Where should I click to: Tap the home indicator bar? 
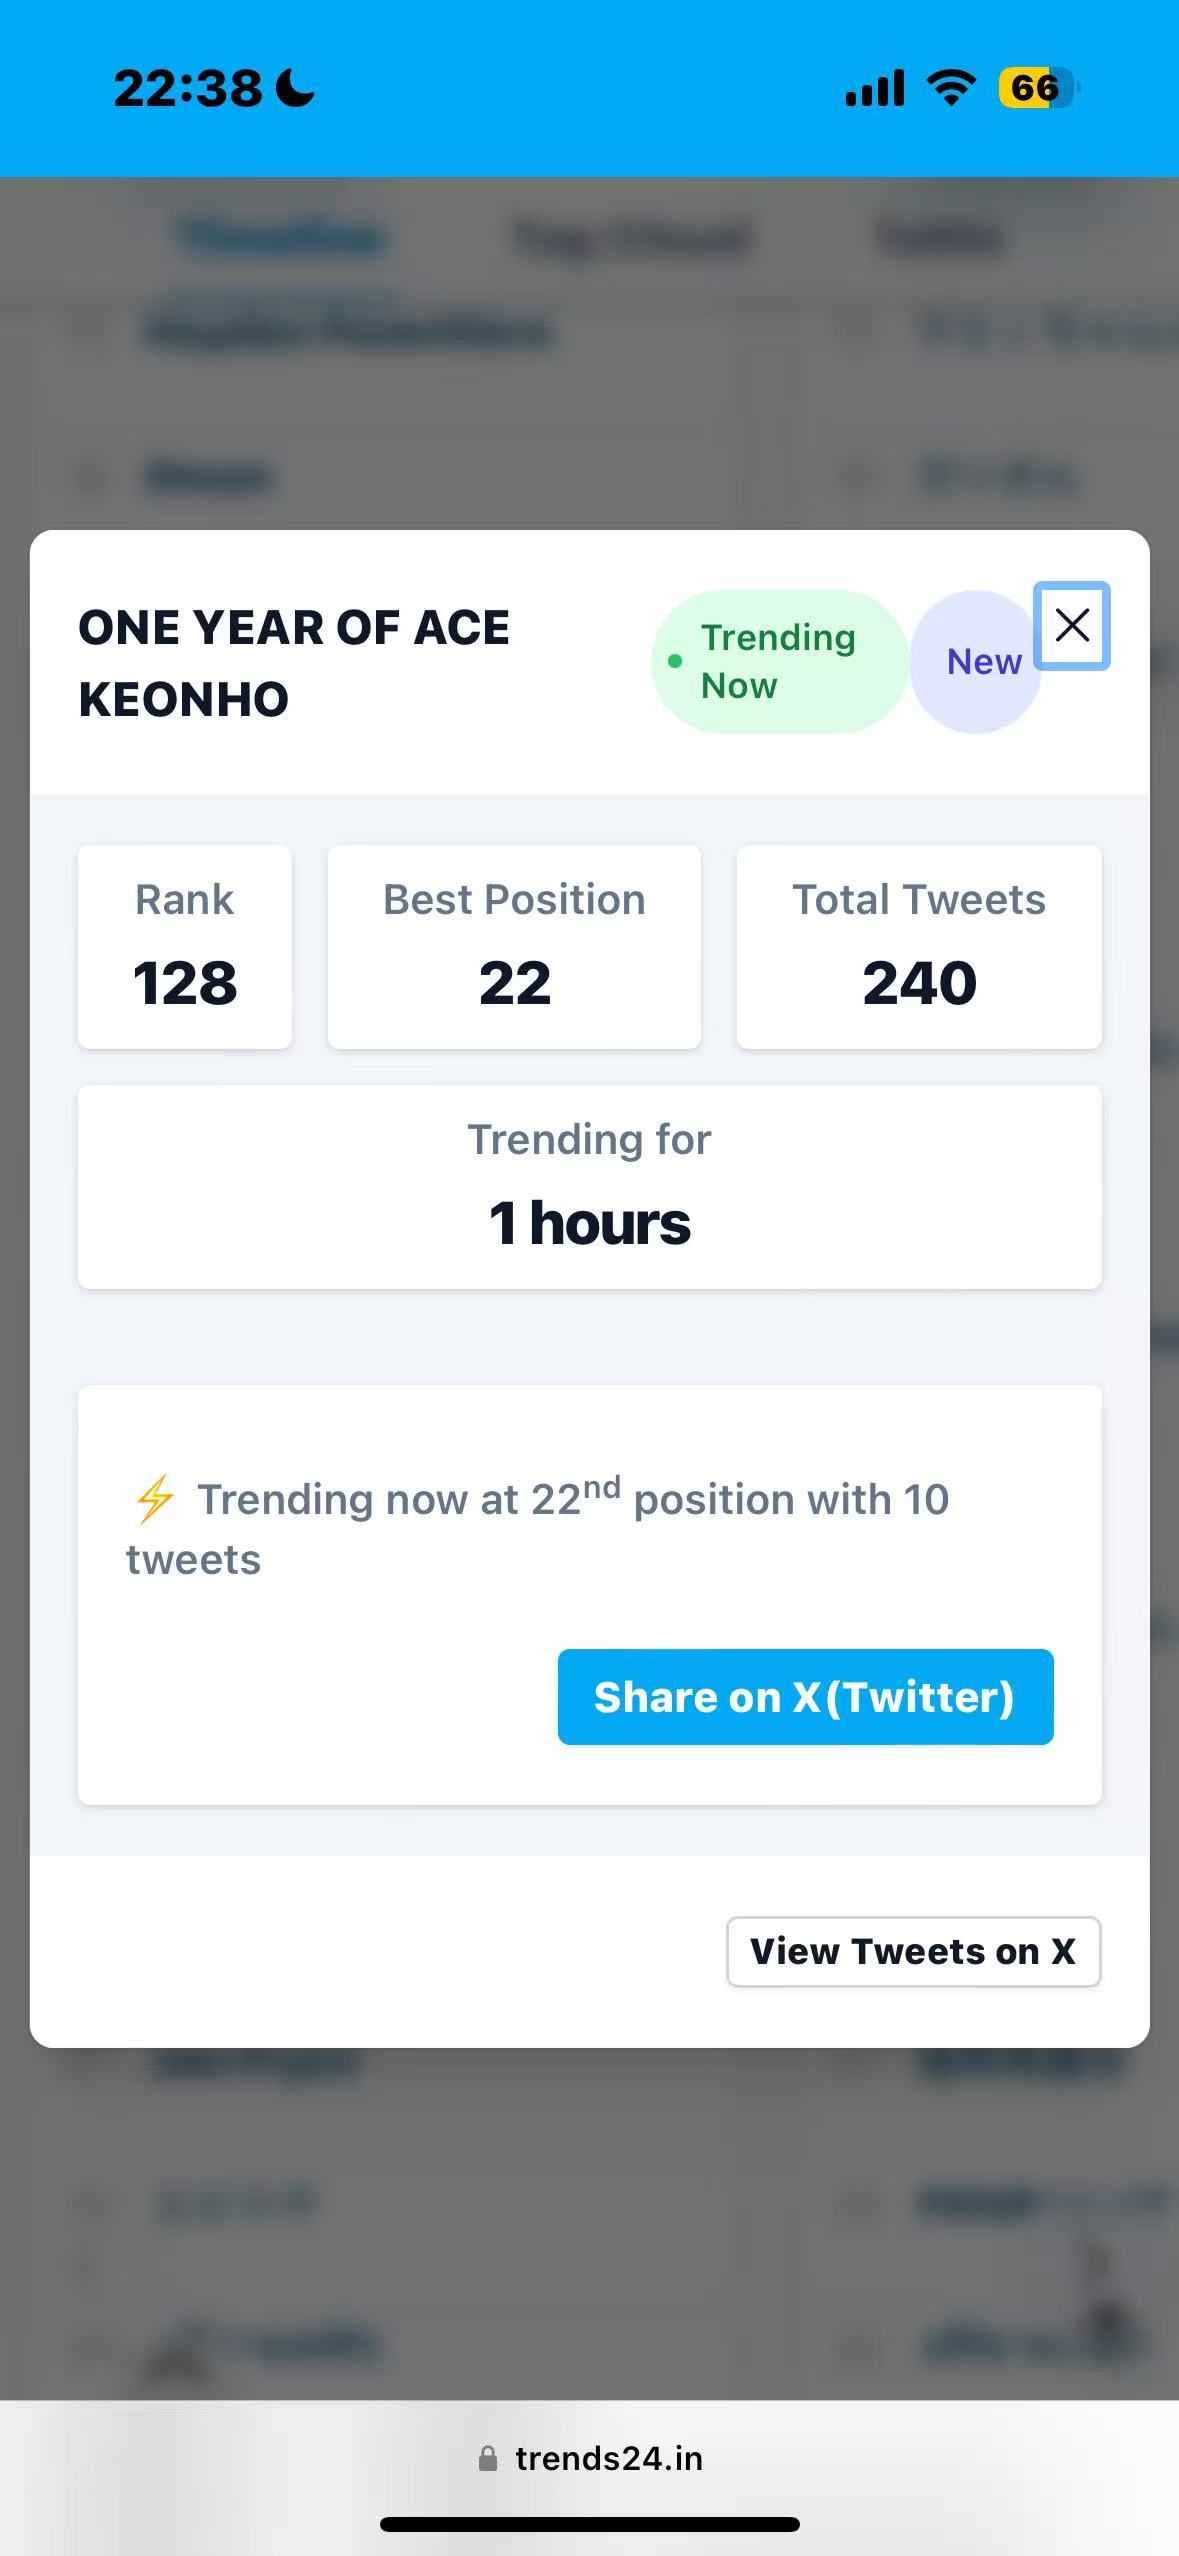pos(590,2524)
